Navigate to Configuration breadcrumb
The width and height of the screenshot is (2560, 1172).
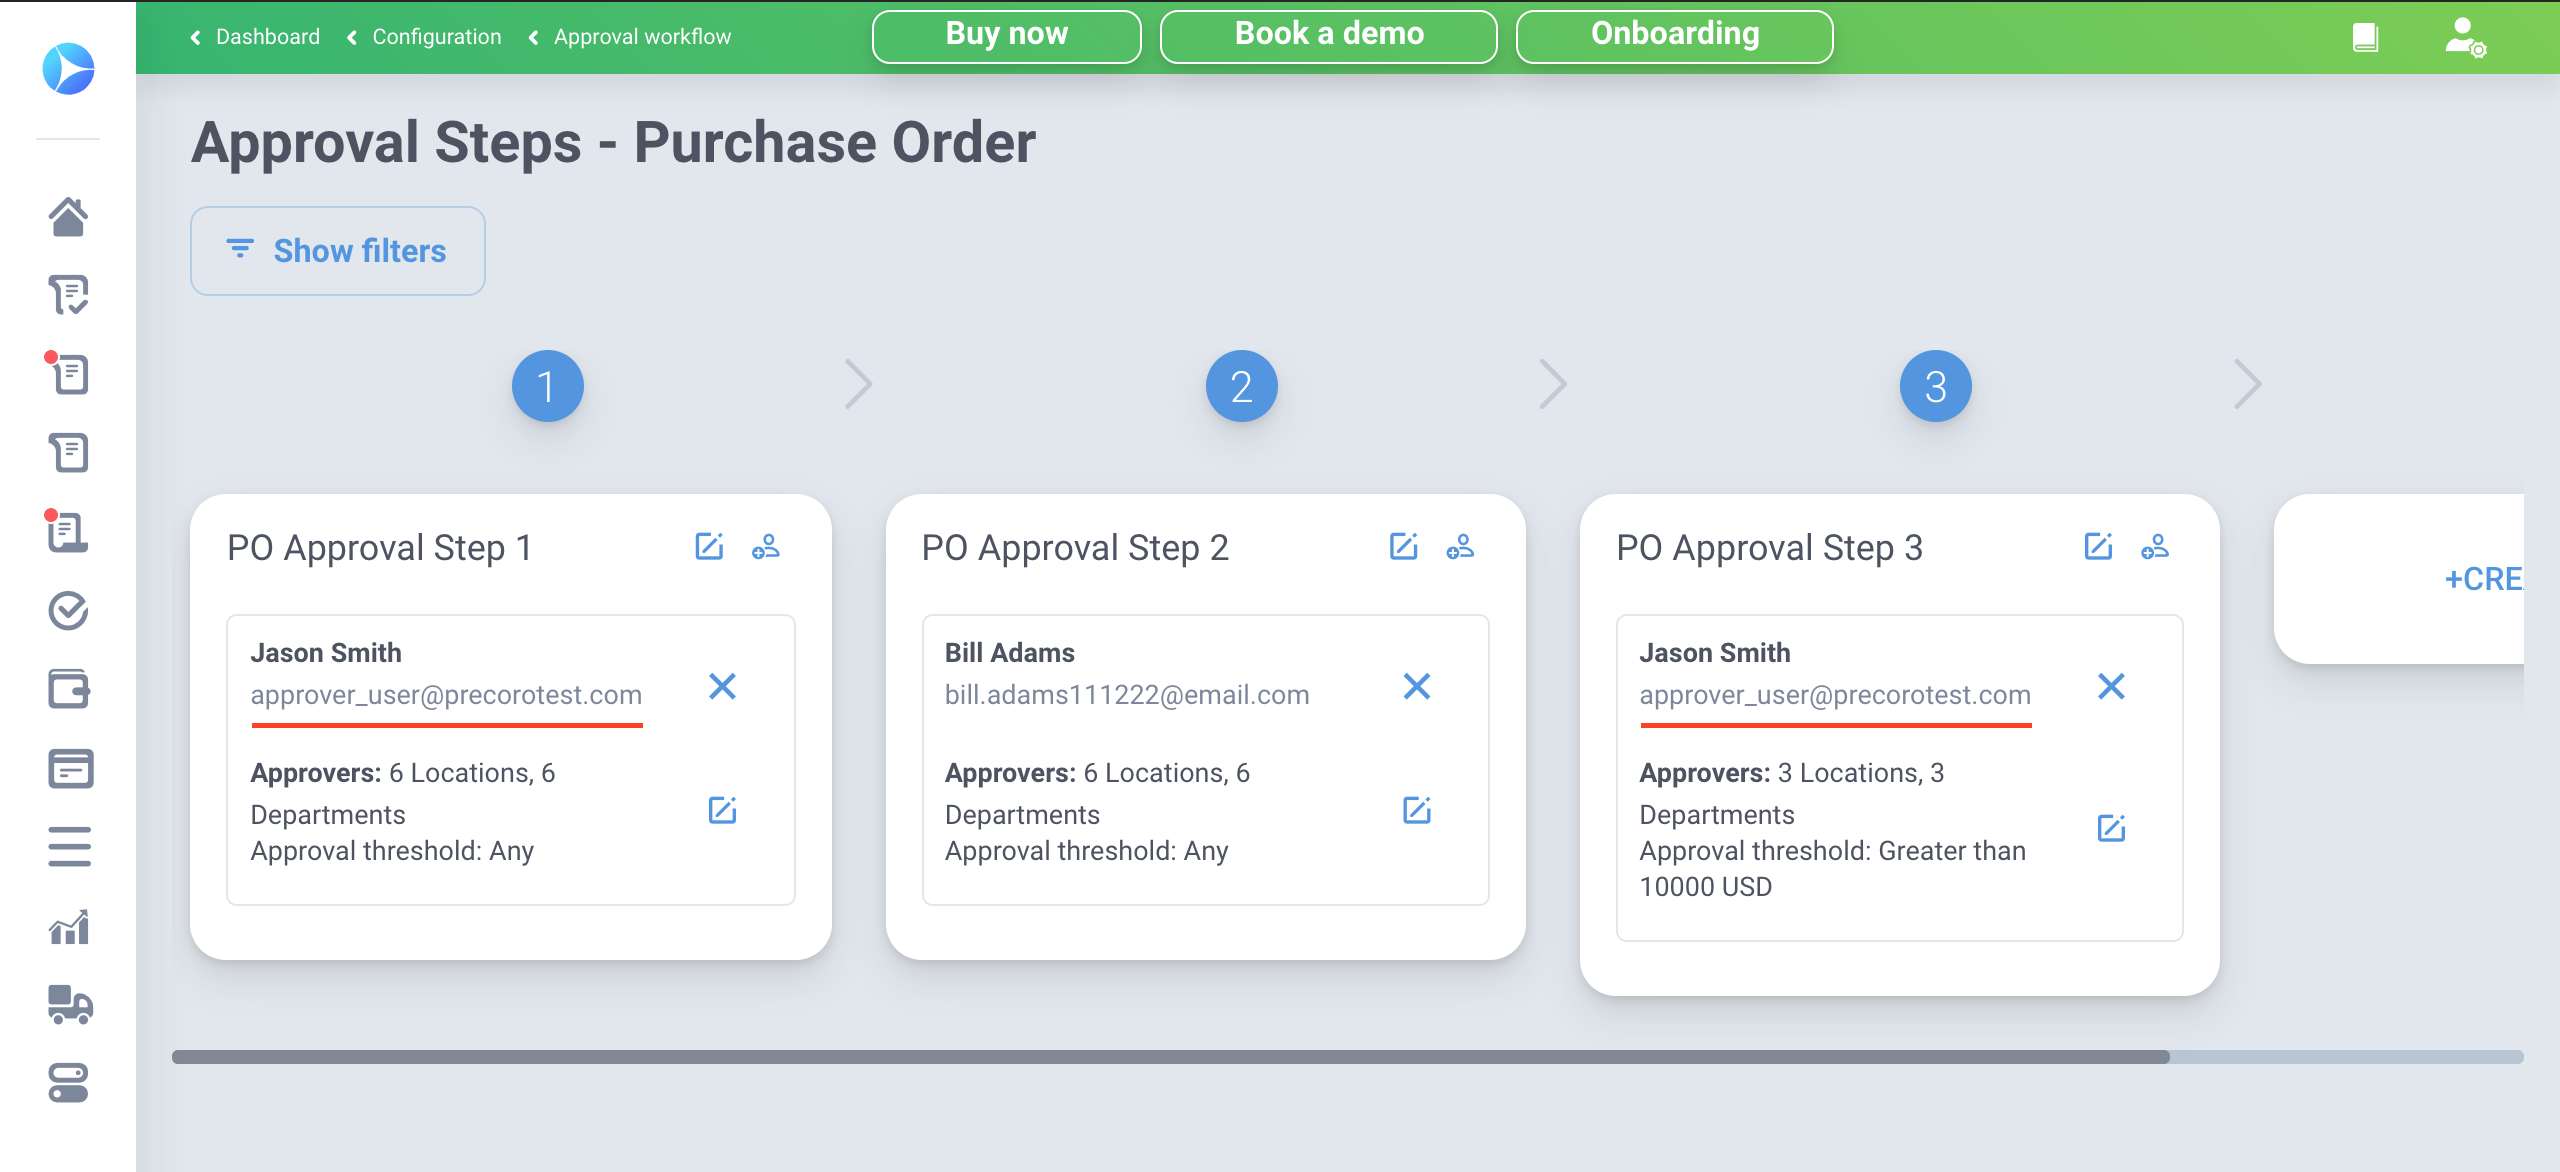pos(436,37)
